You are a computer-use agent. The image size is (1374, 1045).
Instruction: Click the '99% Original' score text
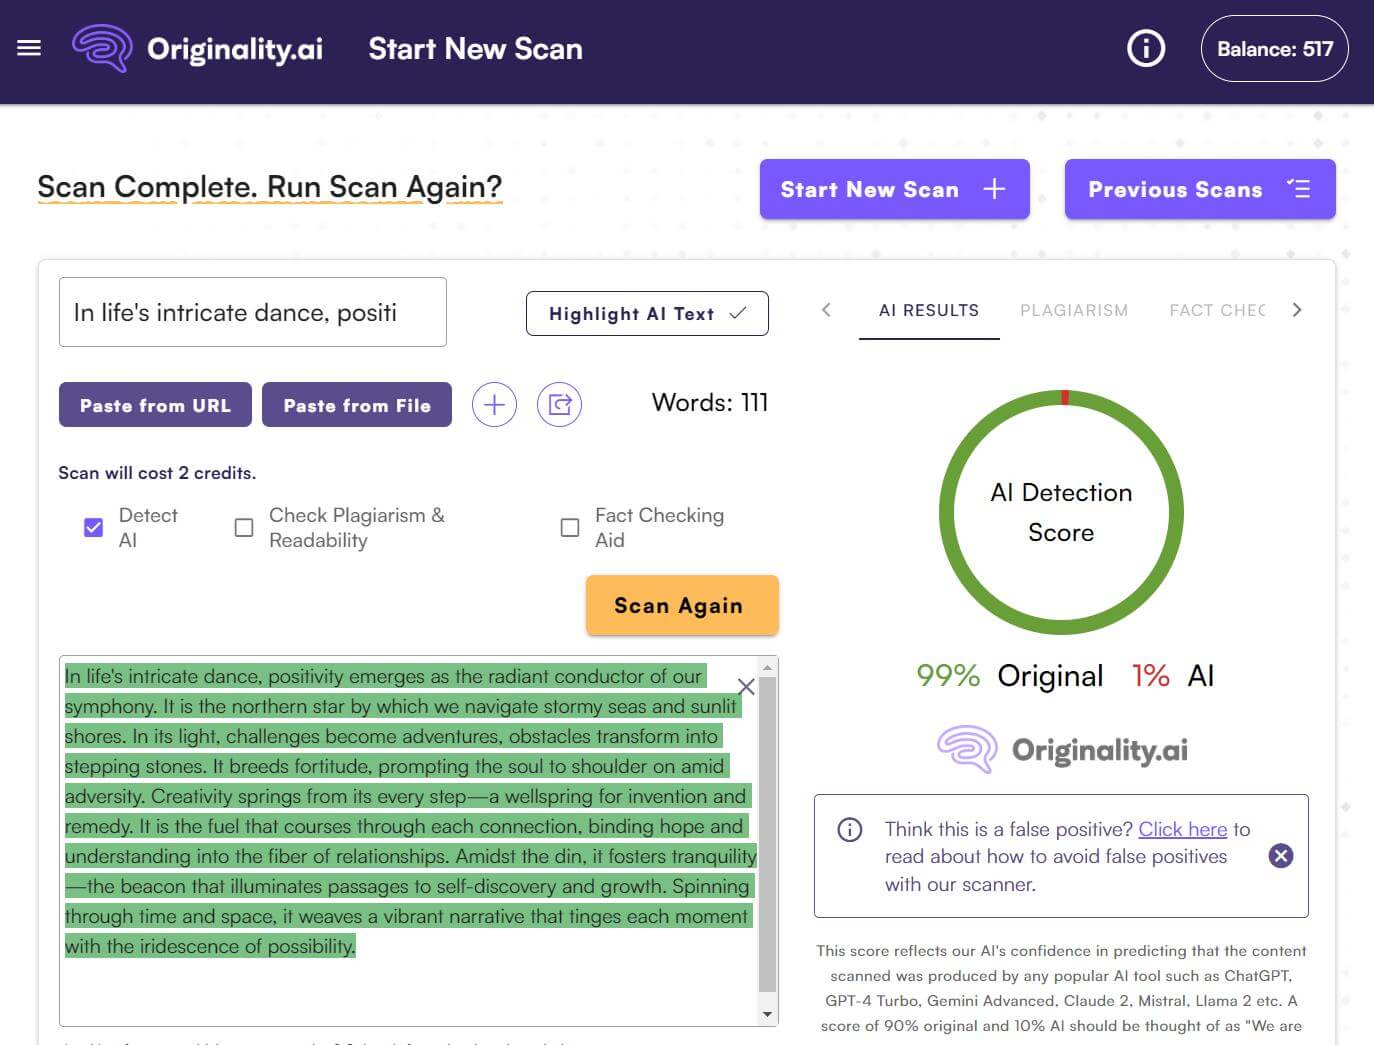1010,676
